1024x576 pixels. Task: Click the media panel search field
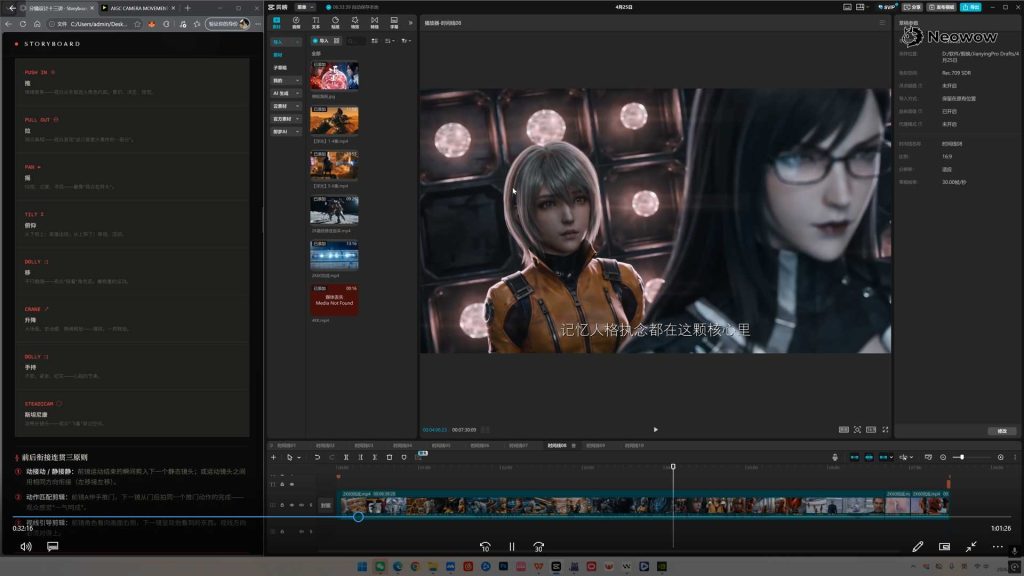click(x=357, y=40)
